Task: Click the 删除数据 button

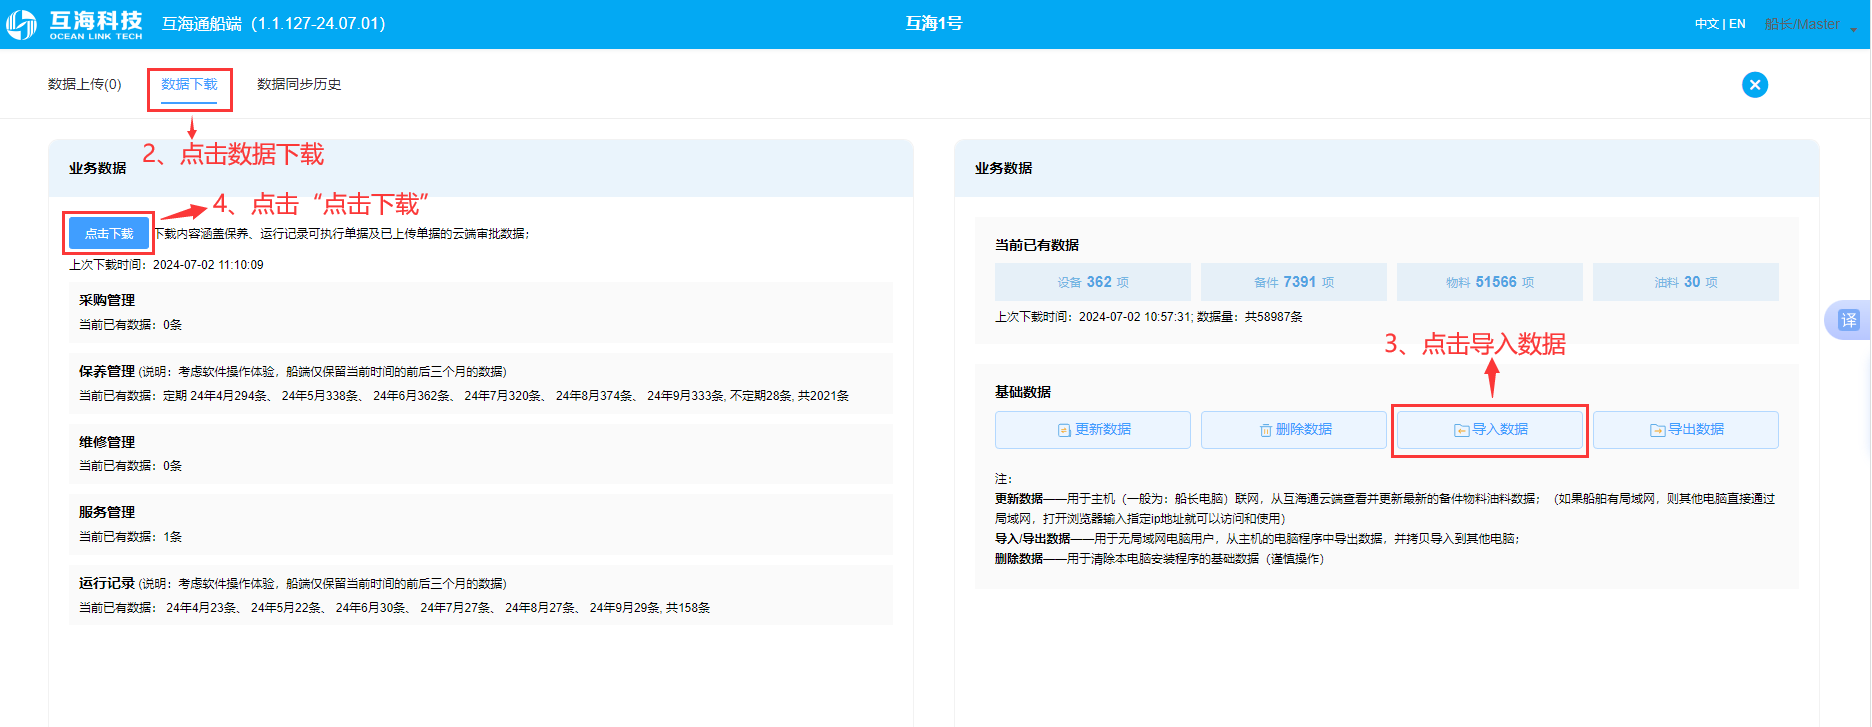Action: (x=1293, y=429)
